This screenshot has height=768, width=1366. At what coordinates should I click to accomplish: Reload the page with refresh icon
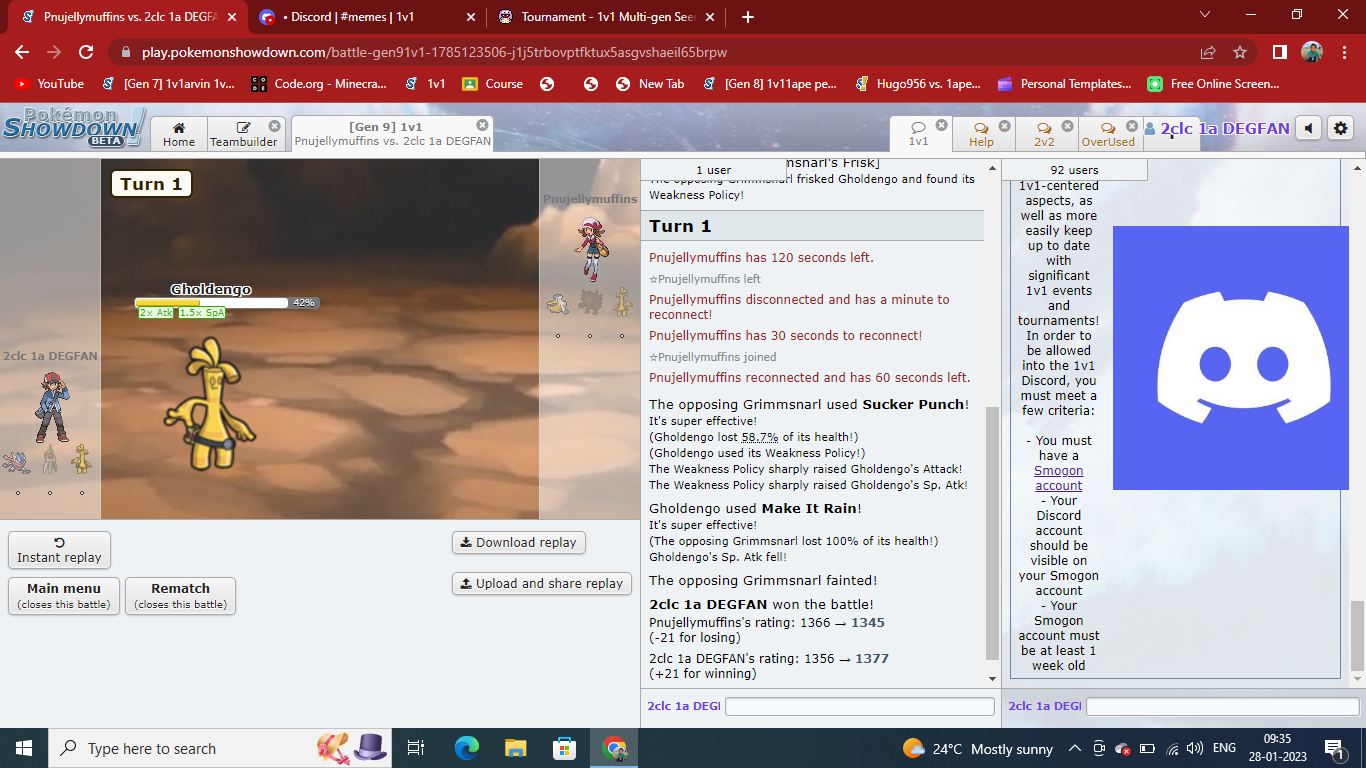[86, 52]
